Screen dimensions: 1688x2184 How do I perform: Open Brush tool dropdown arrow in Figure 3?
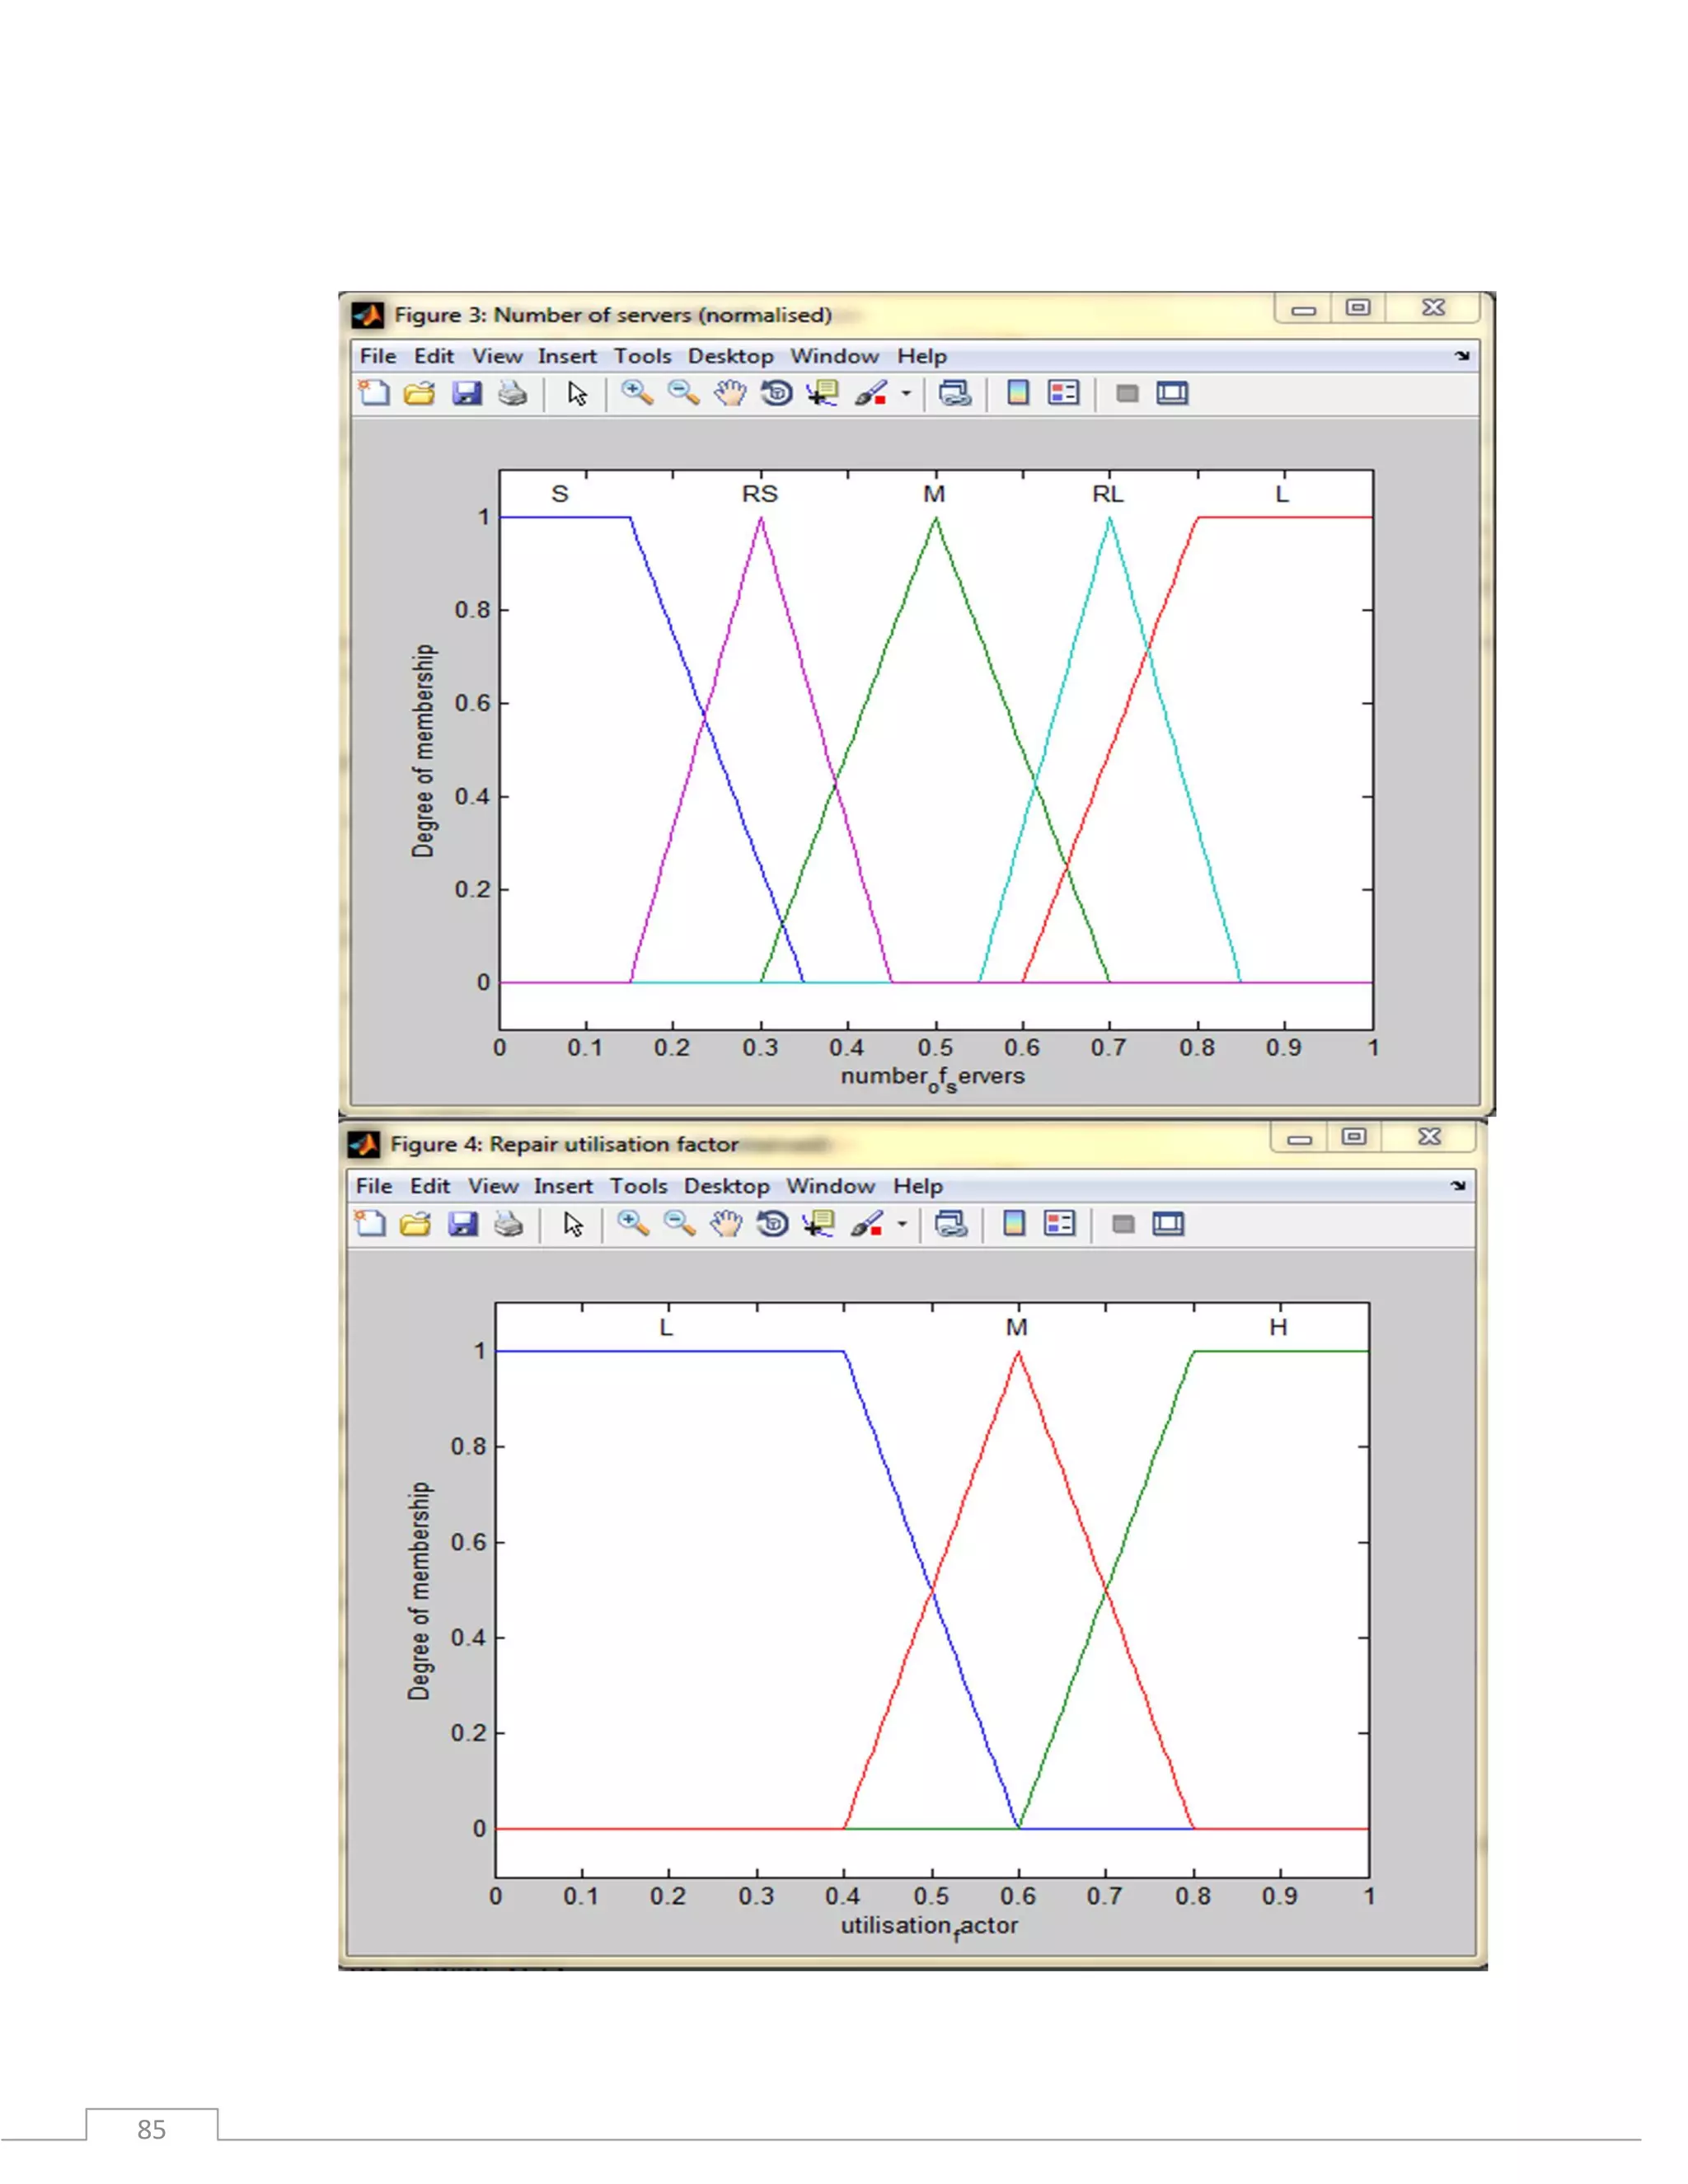(906, 393)
